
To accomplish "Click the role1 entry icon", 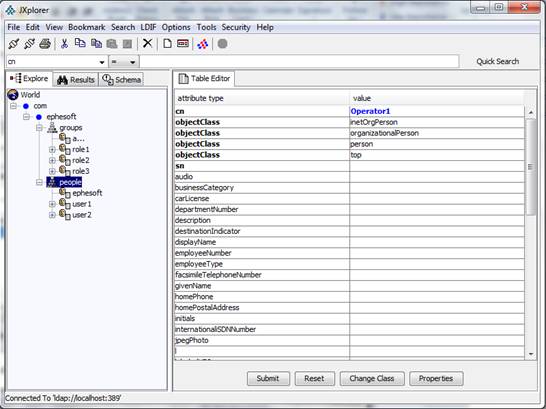I will coord(65,149).
